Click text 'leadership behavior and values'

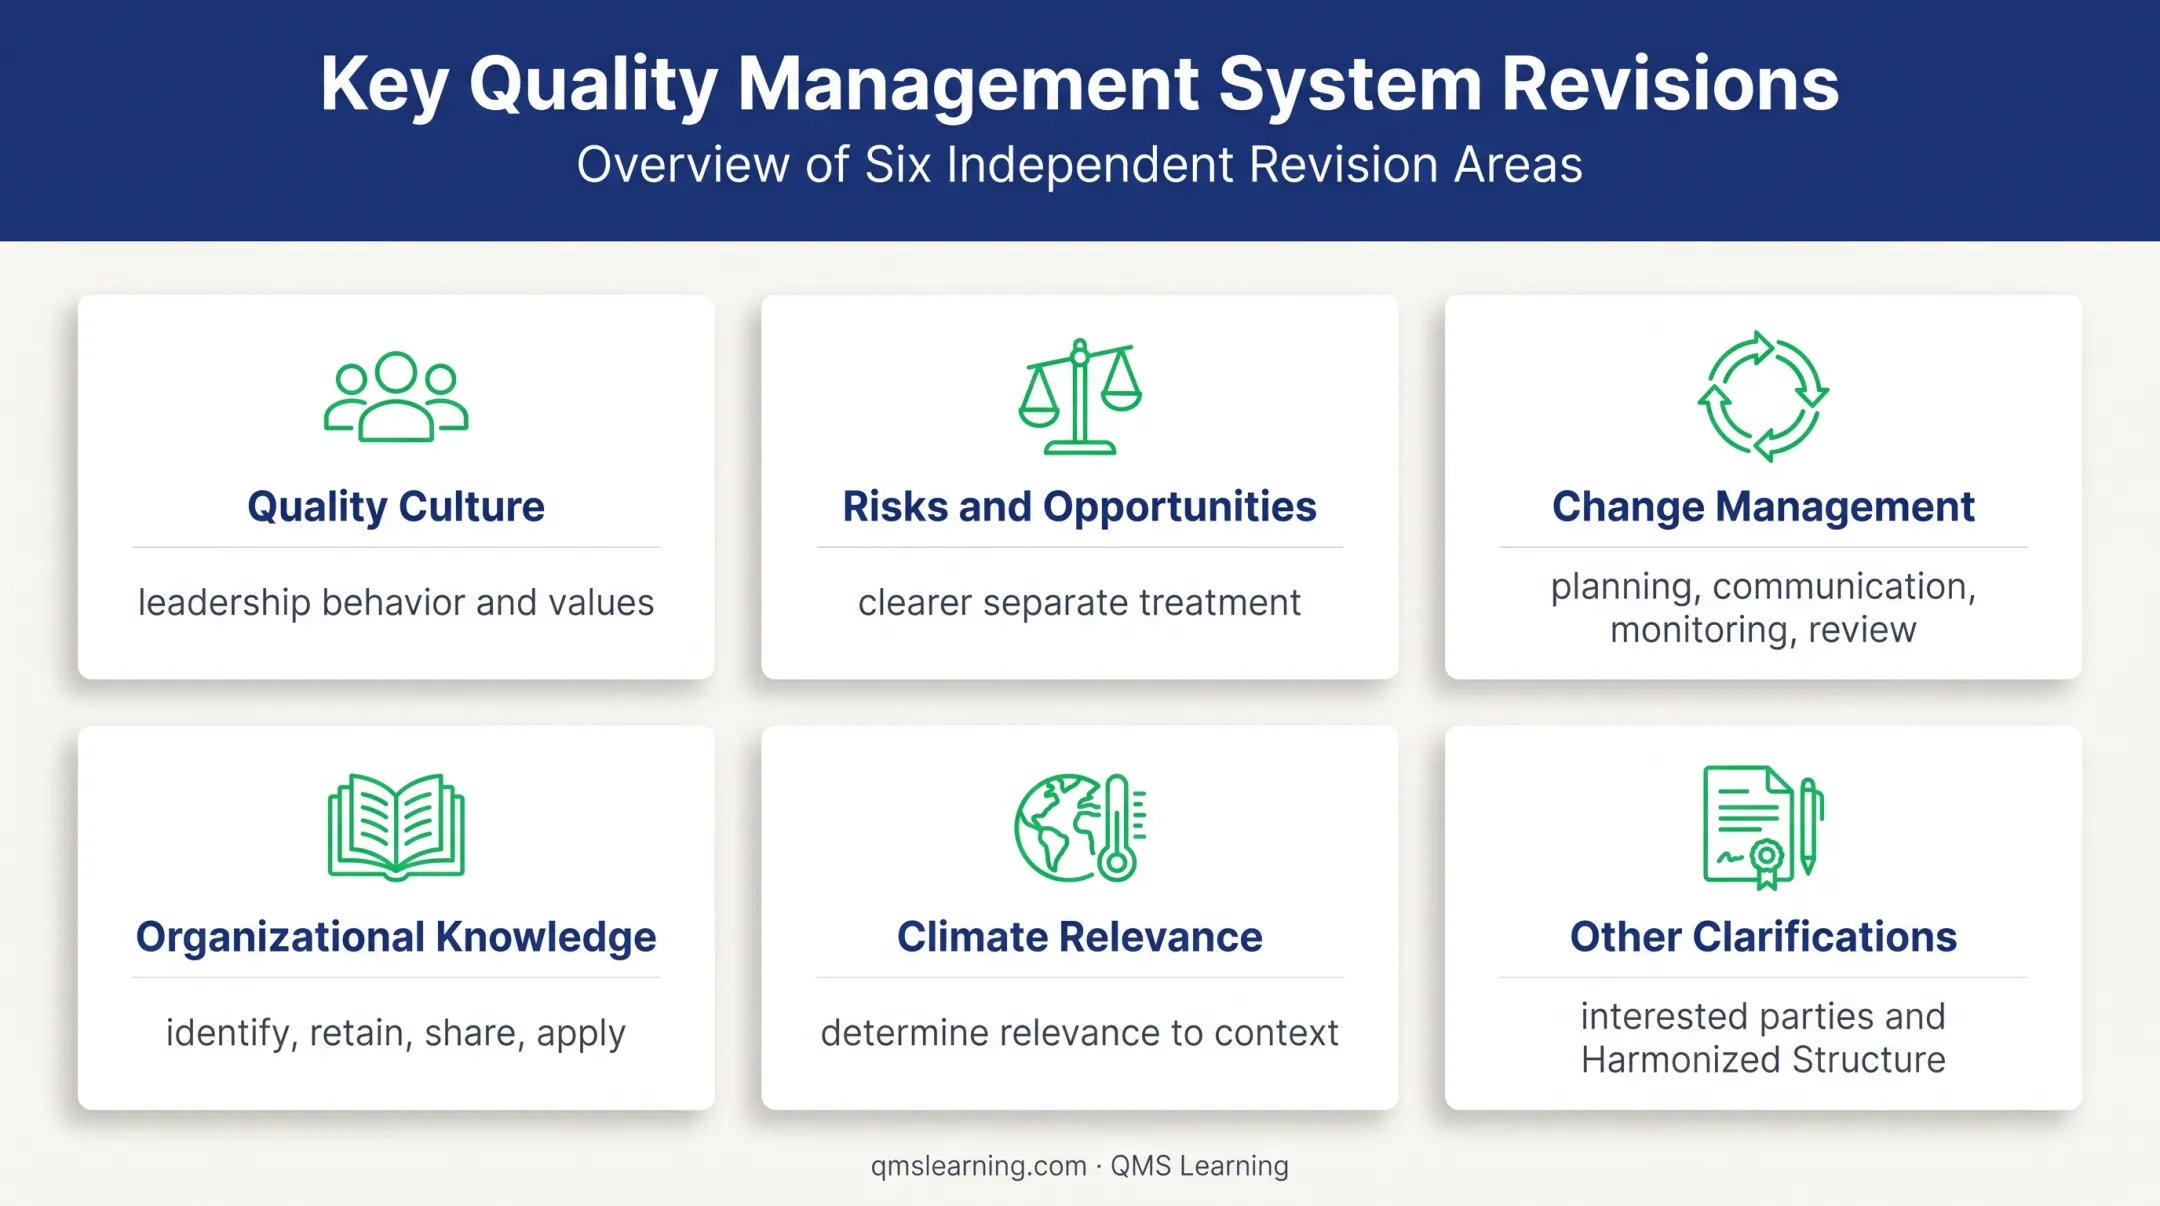coord(396,603)
